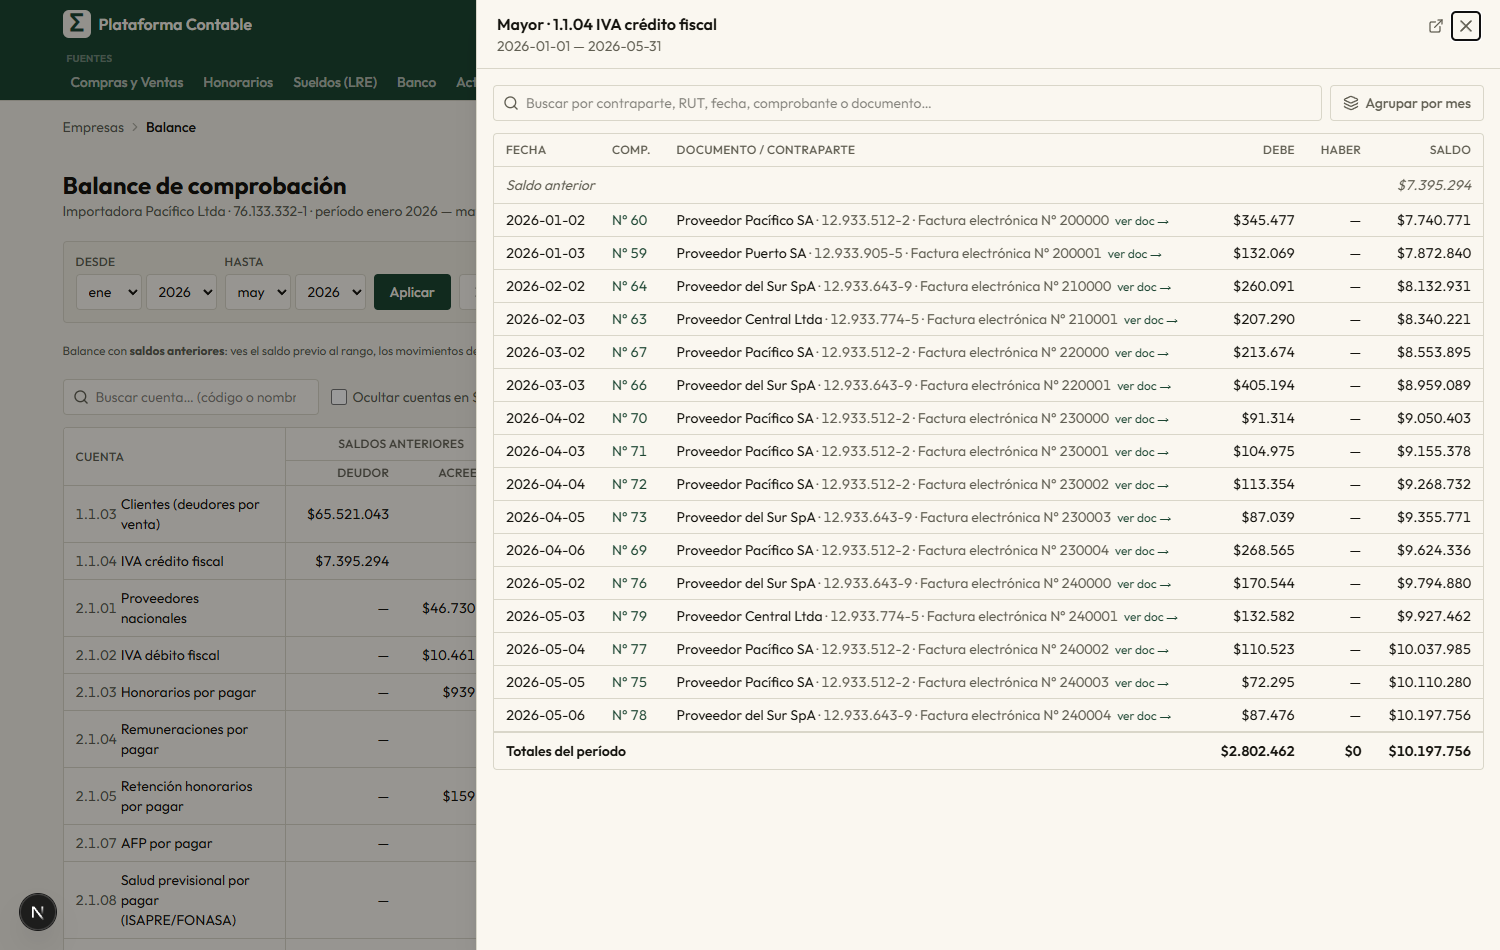Click the sigma Plataforma Contable logo

(x=77, y=24)
